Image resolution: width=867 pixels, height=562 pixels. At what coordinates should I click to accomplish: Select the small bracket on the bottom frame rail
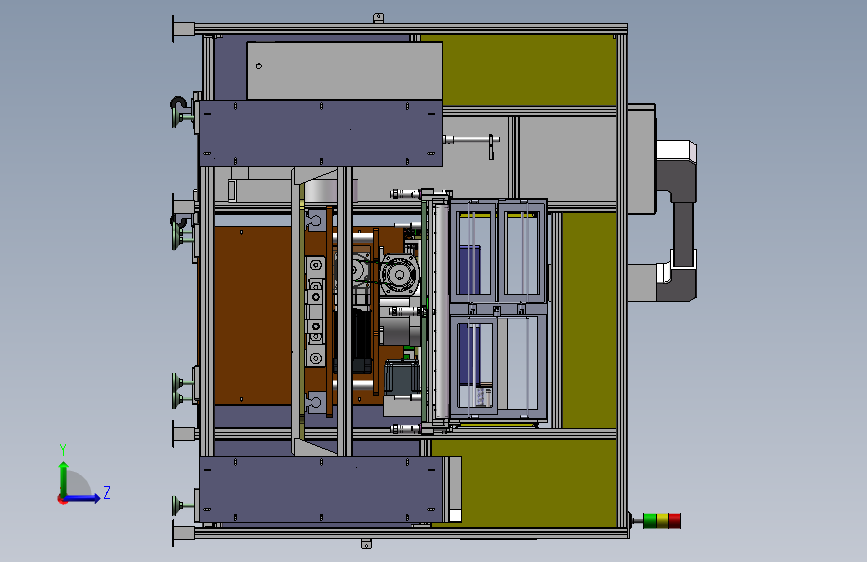[x=366, y=544]
